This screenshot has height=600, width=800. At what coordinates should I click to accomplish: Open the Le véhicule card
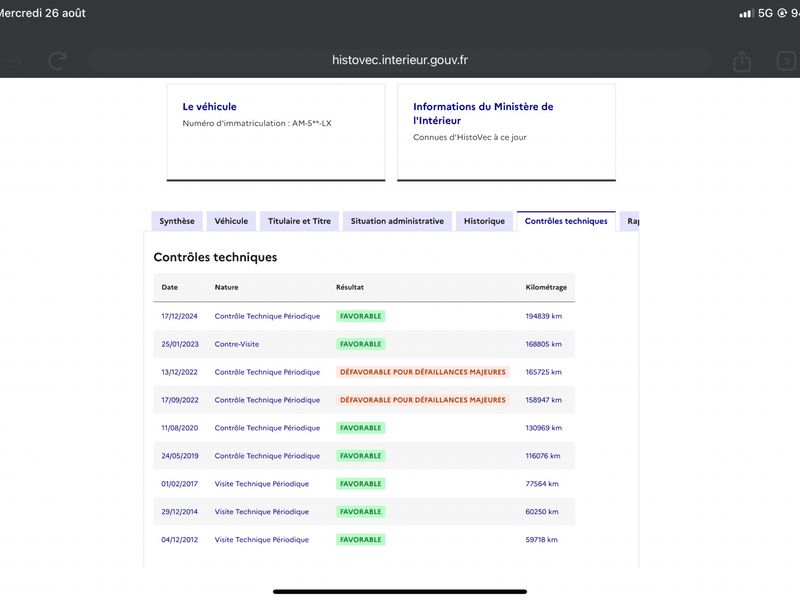tap(276, 132)
